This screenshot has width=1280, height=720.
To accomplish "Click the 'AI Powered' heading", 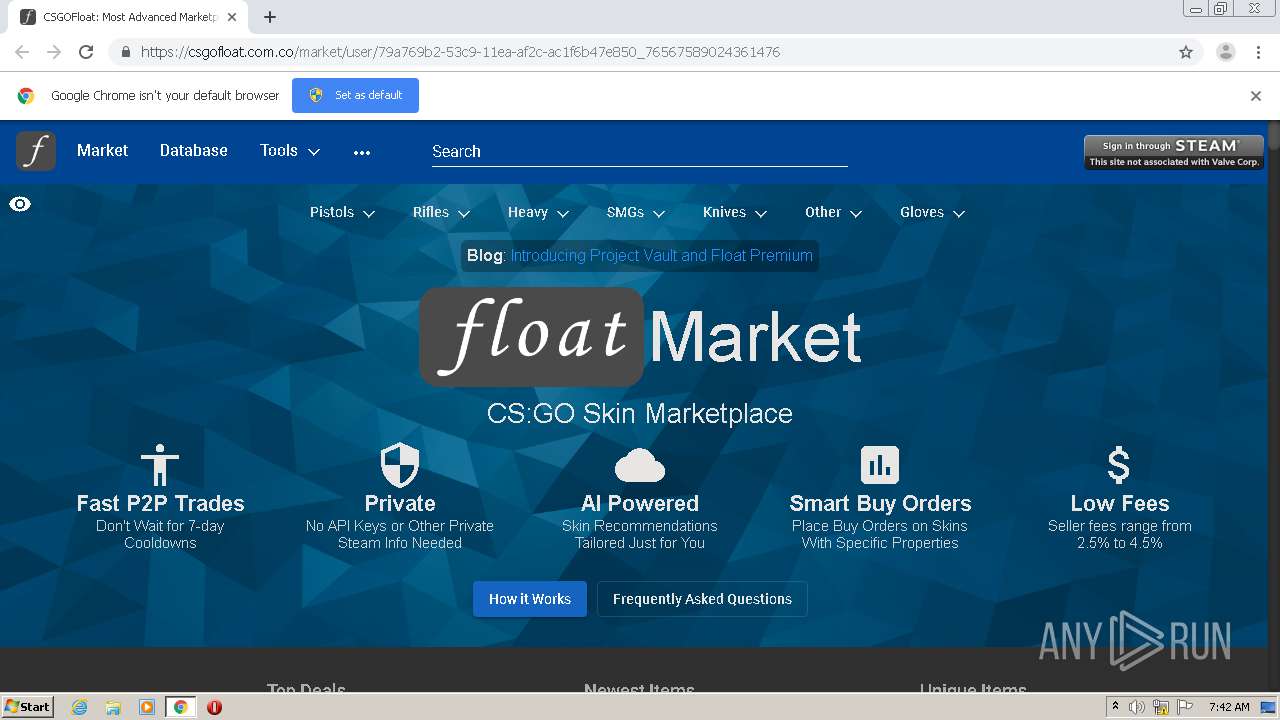I will [640, 504].
